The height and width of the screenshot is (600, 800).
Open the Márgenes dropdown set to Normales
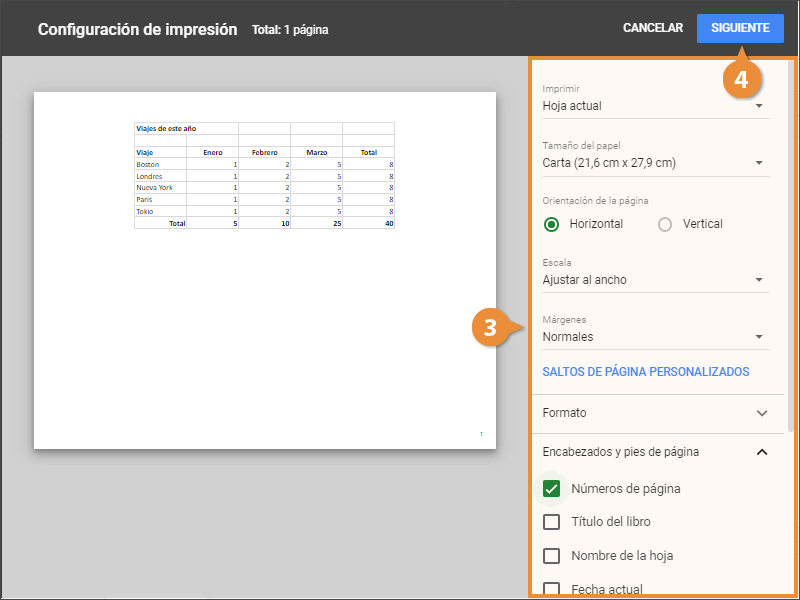pyautogui.click(x=655, y=337)
